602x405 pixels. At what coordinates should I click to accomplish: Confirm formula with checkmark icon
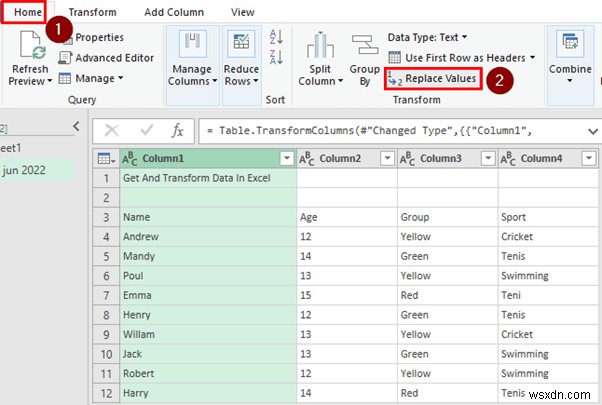click(x=147, y=131)
